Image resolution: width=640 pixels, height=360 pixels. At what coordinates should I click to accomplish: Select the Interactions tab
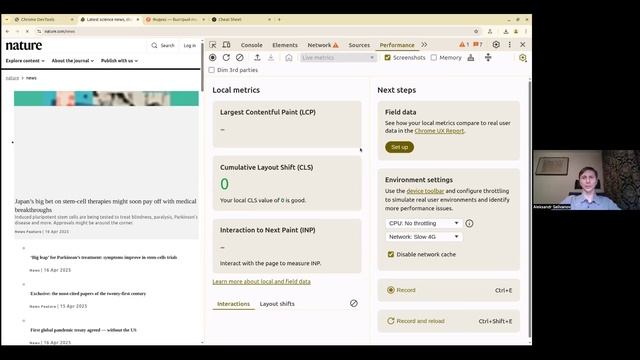(x=233, y=304)
